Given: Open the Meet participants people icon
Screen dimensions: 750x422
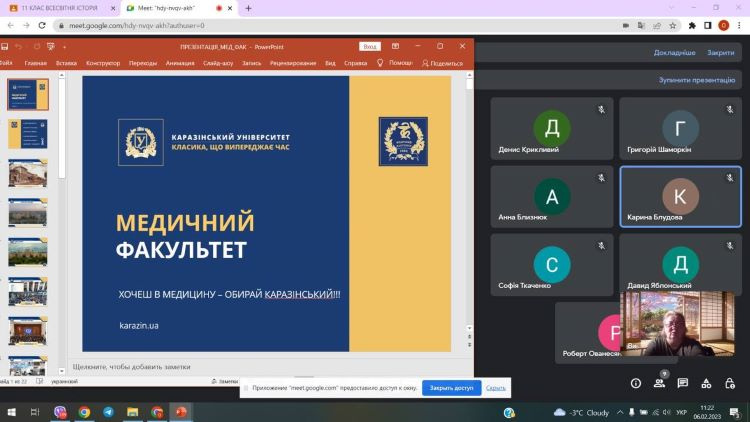Looking at the screenshot, I should [659, 383].
